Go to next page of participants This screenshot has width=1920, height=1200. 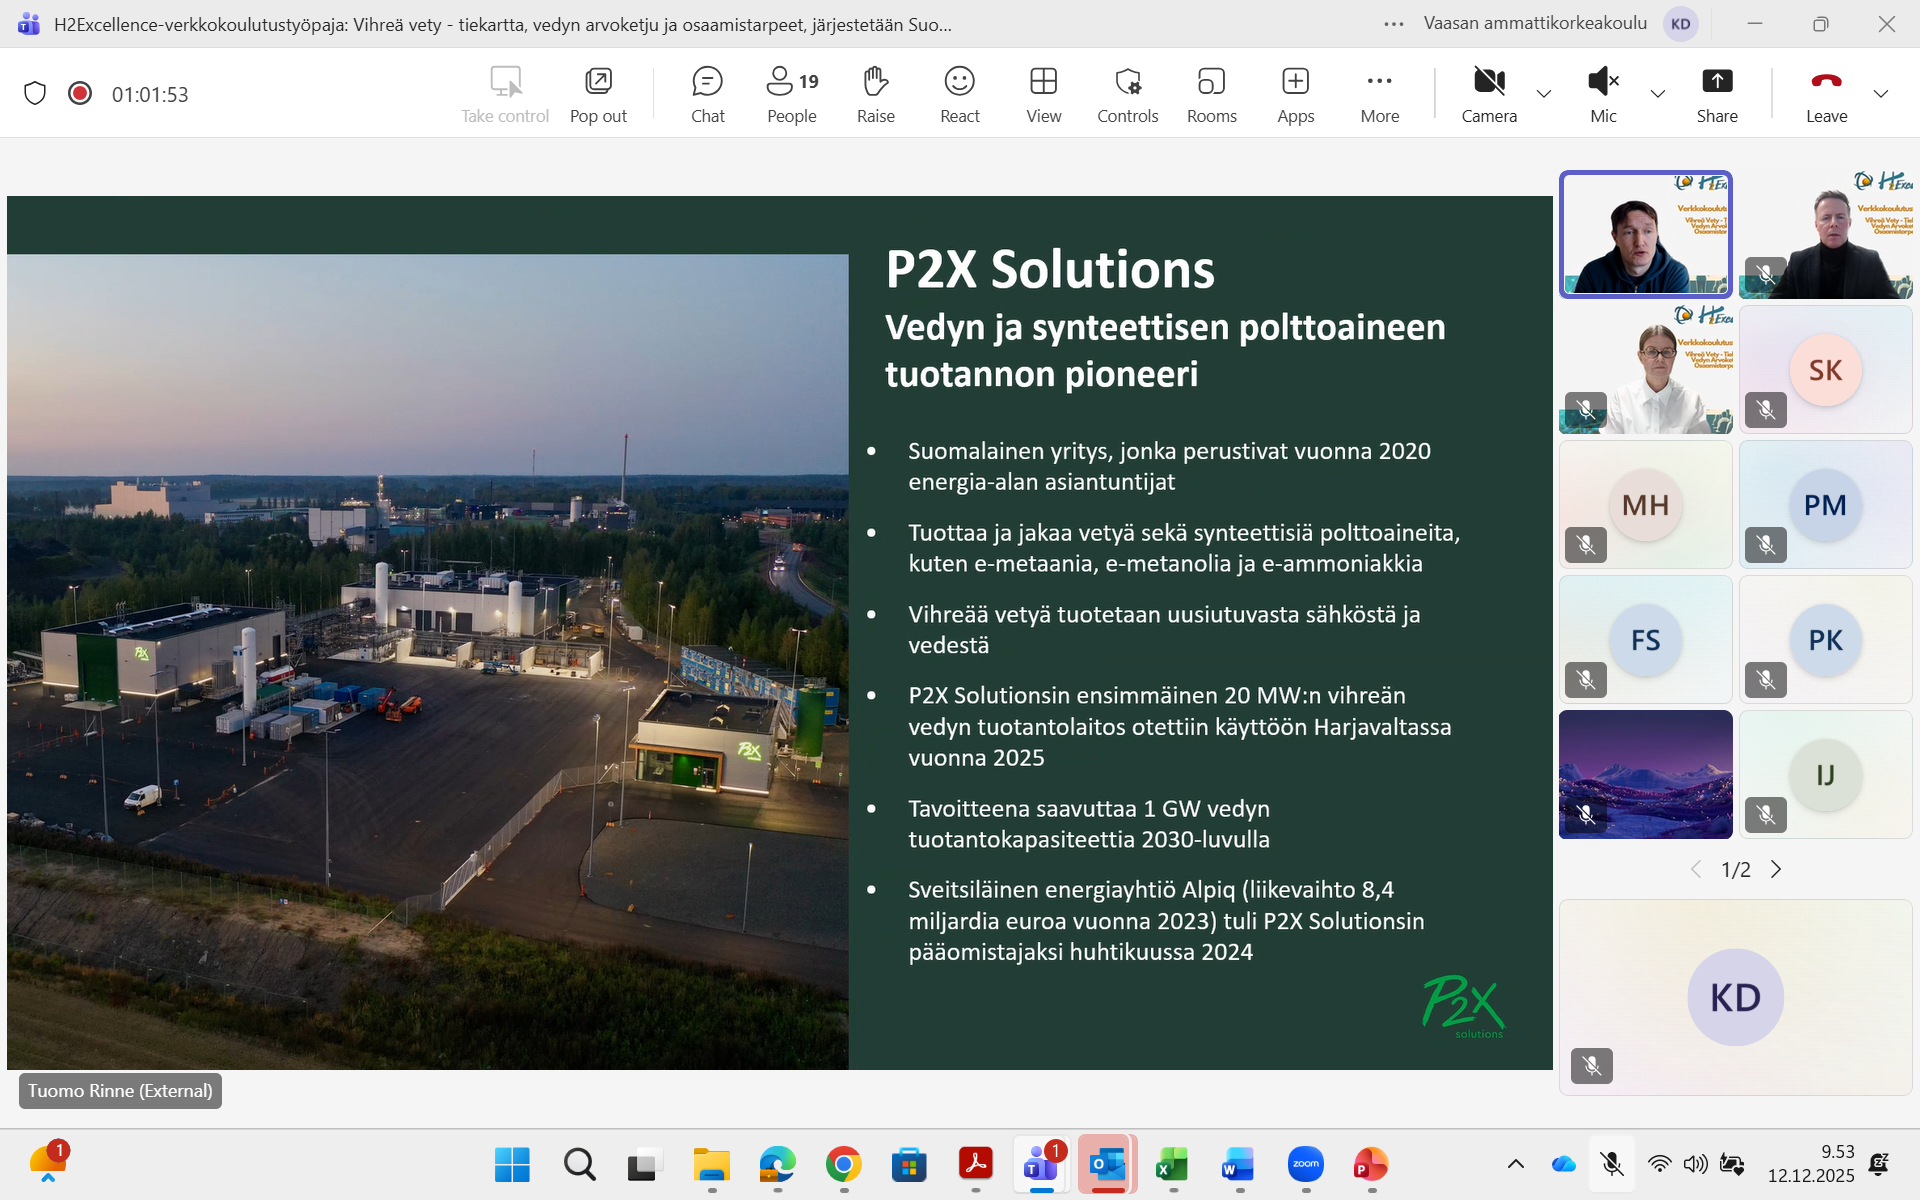pos(1776,869)
